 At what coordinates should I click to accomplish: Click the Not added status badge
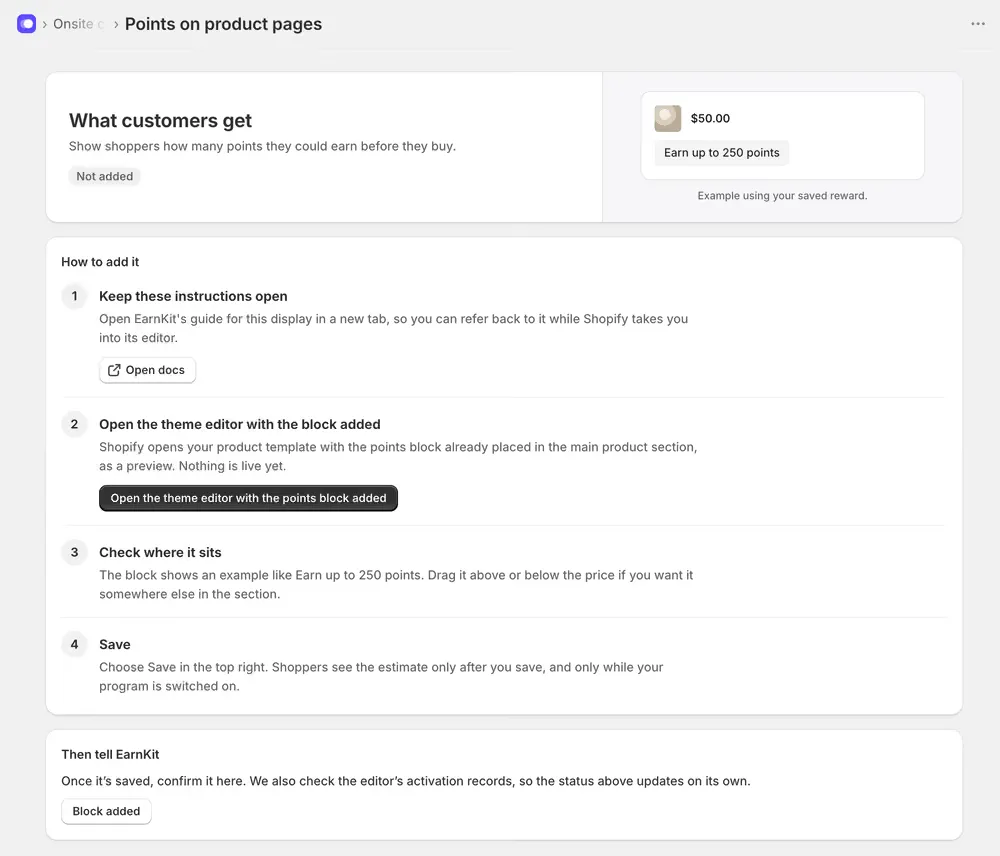pos(105,177)
